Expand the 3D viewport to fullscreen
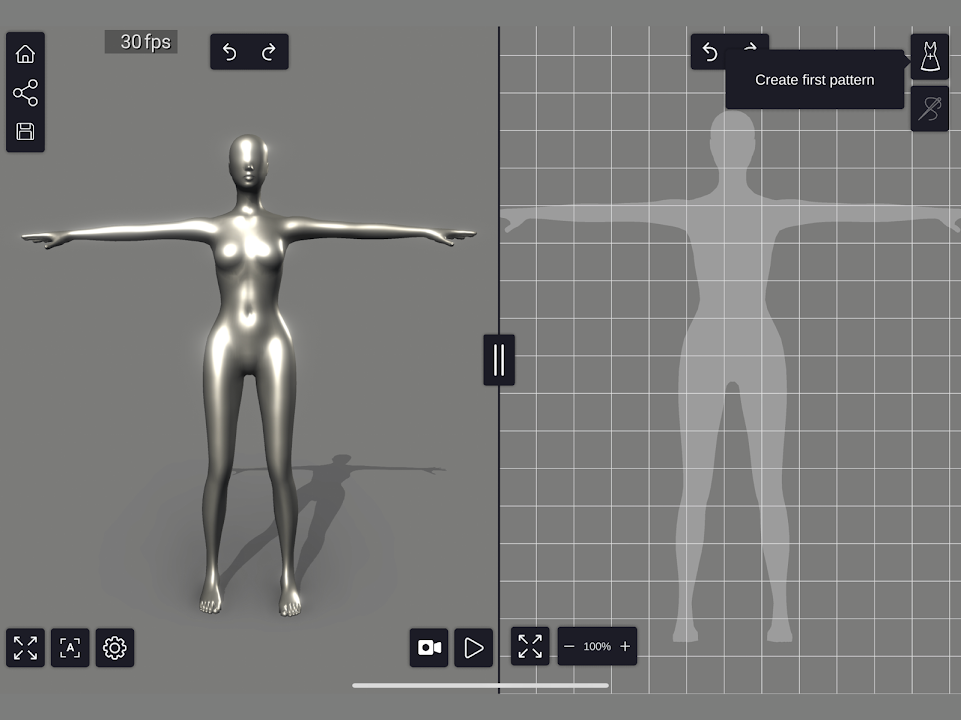This screenshot has height=720, width=961. 25,648
